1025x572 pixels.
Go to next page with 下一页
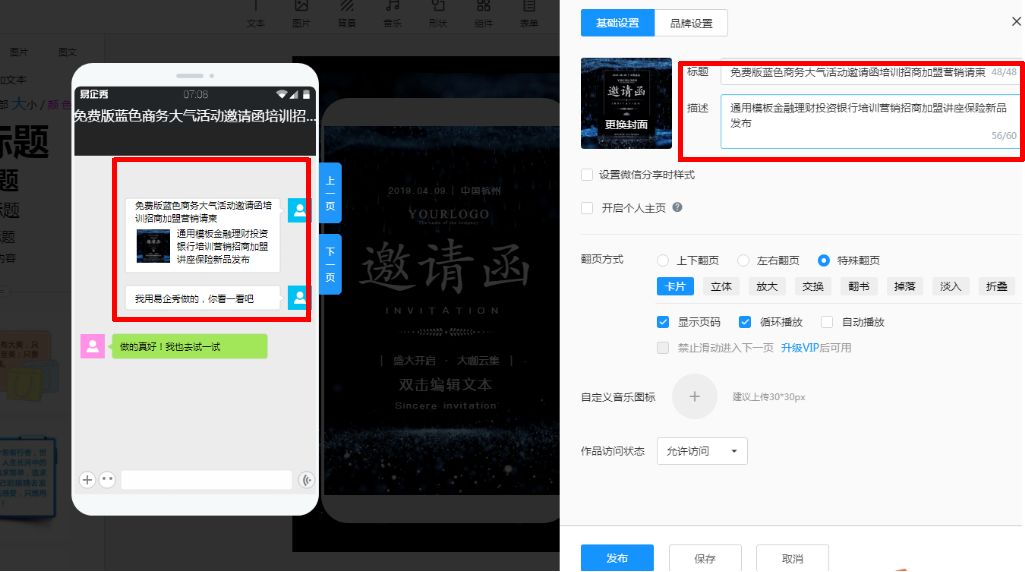tap(330, 264)
